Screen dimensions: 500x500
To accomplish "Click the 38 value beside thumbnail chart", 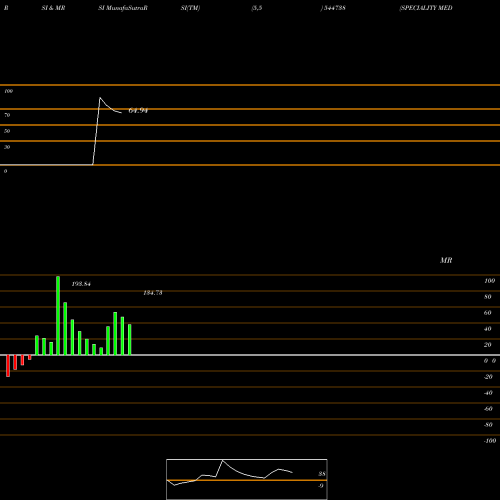I will [322, 474].
